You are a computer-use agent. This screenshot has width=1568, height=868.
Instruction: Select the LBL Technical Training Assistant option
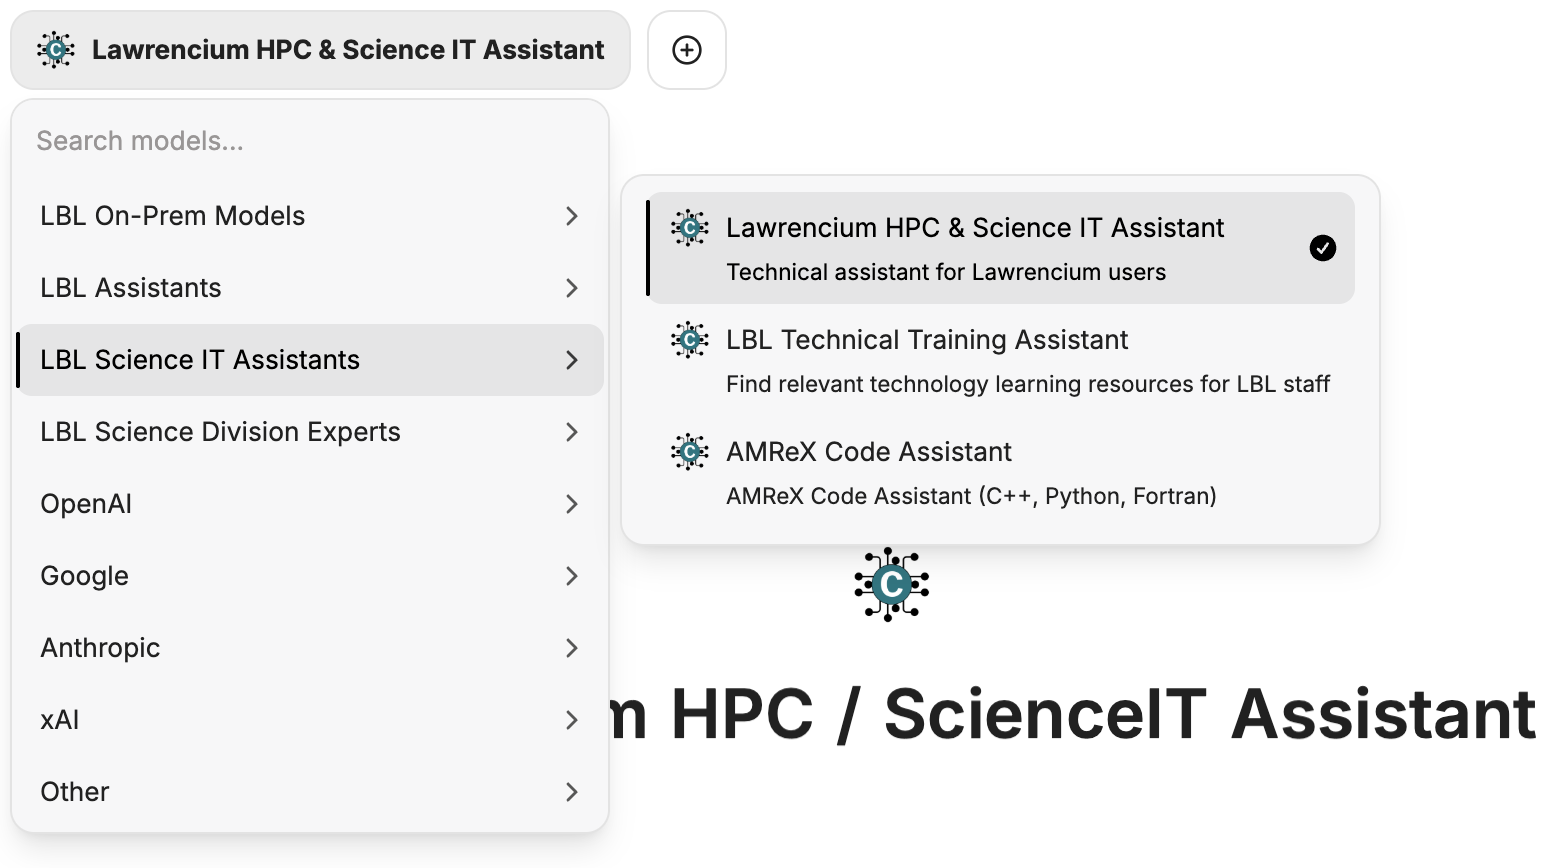(x=927, y=340)
